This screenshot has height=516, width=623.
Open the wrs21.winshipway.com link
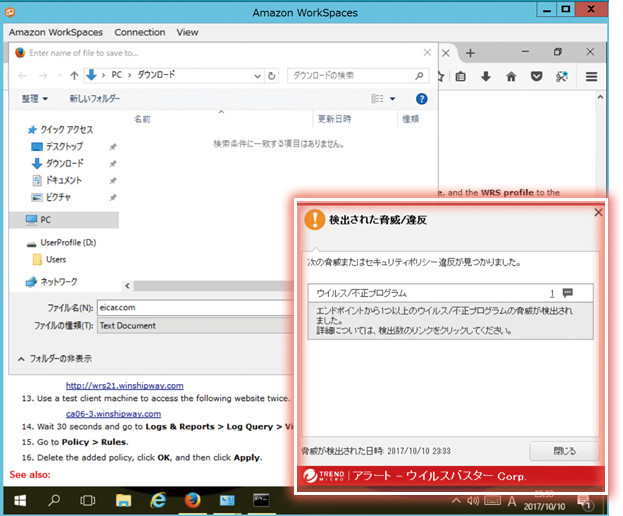click(x=125, y=385)
